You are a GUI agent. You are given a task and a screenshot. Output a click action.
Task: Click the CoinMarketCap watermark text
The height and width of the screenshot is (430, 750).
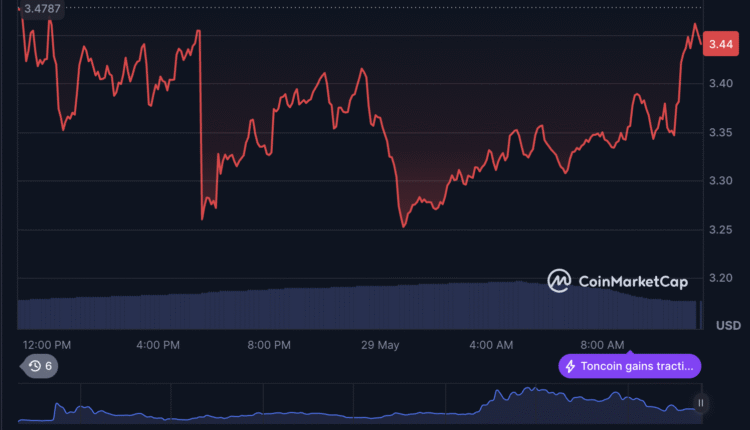tap(633, 282)
